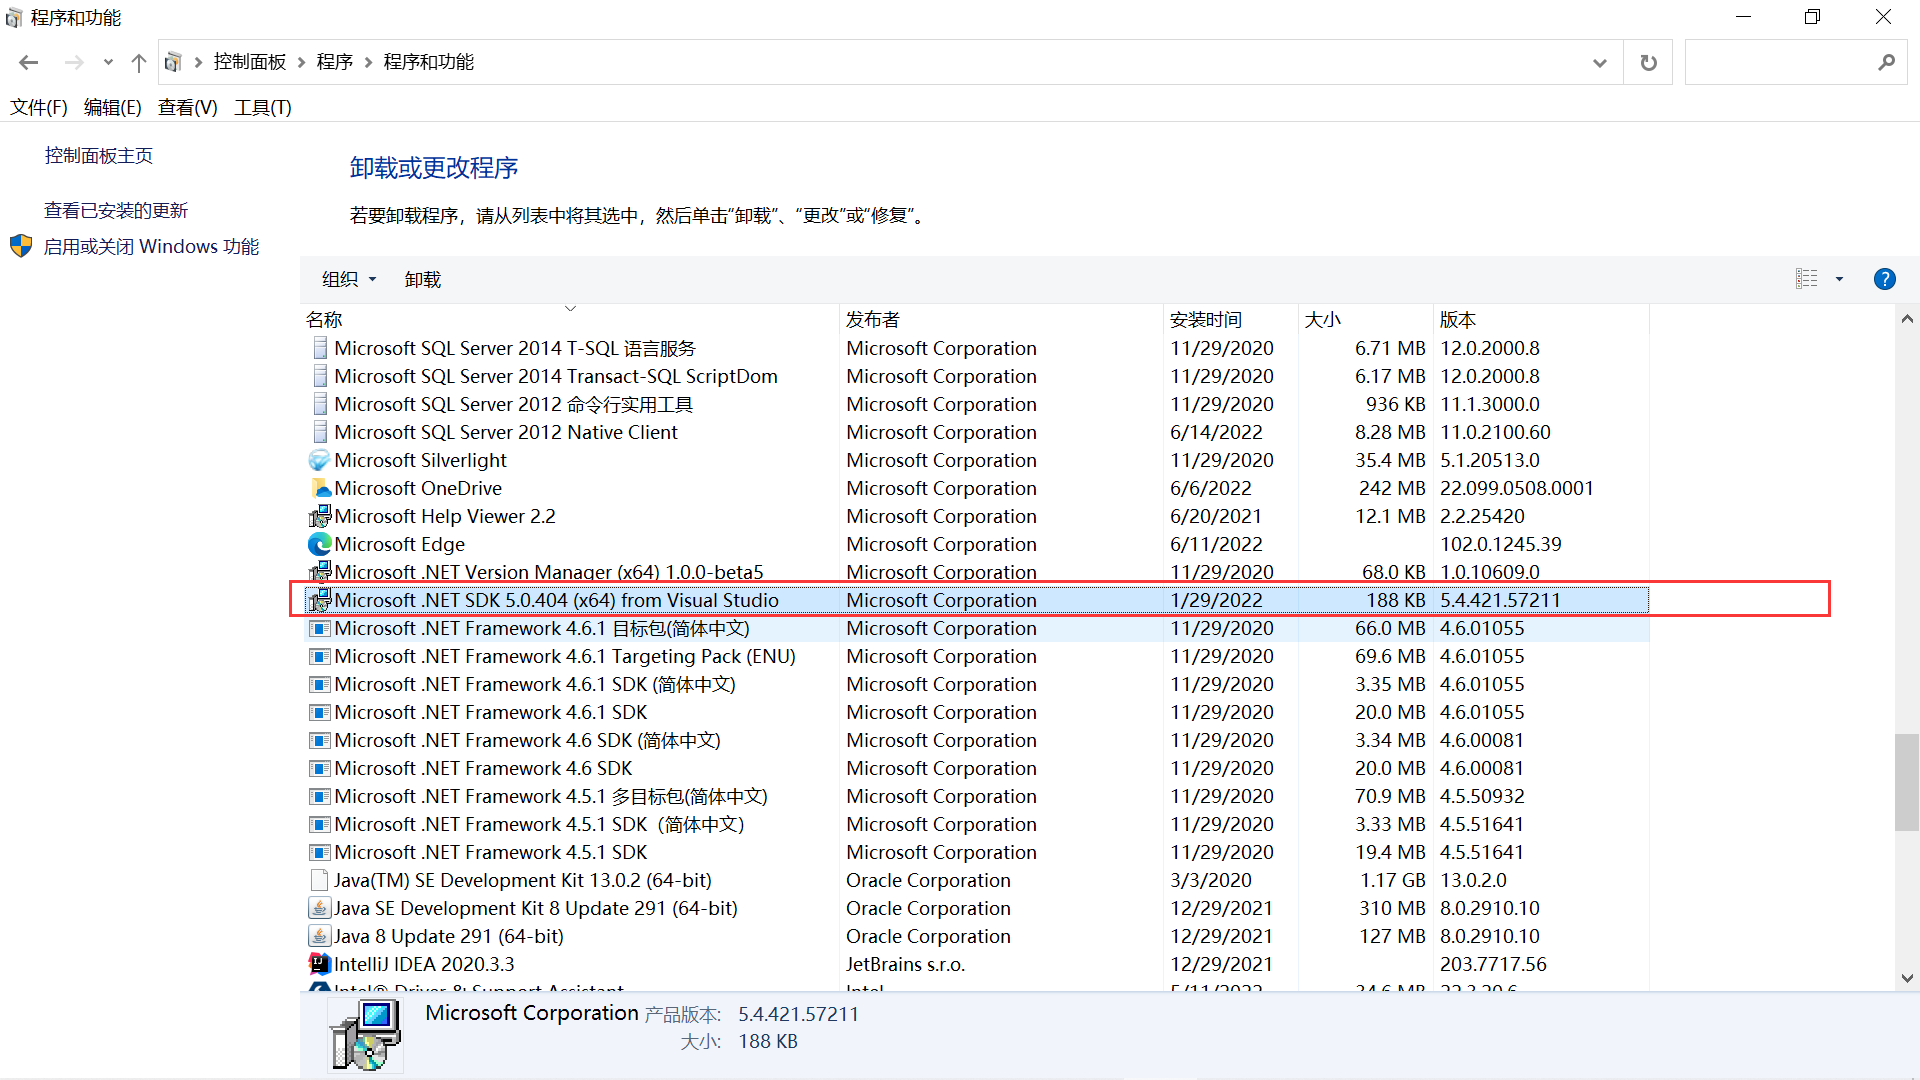The height and width of the screenshot is (1080, 1920).
Task: Click the 卸载 uninstall button
Action: (422, 279)
